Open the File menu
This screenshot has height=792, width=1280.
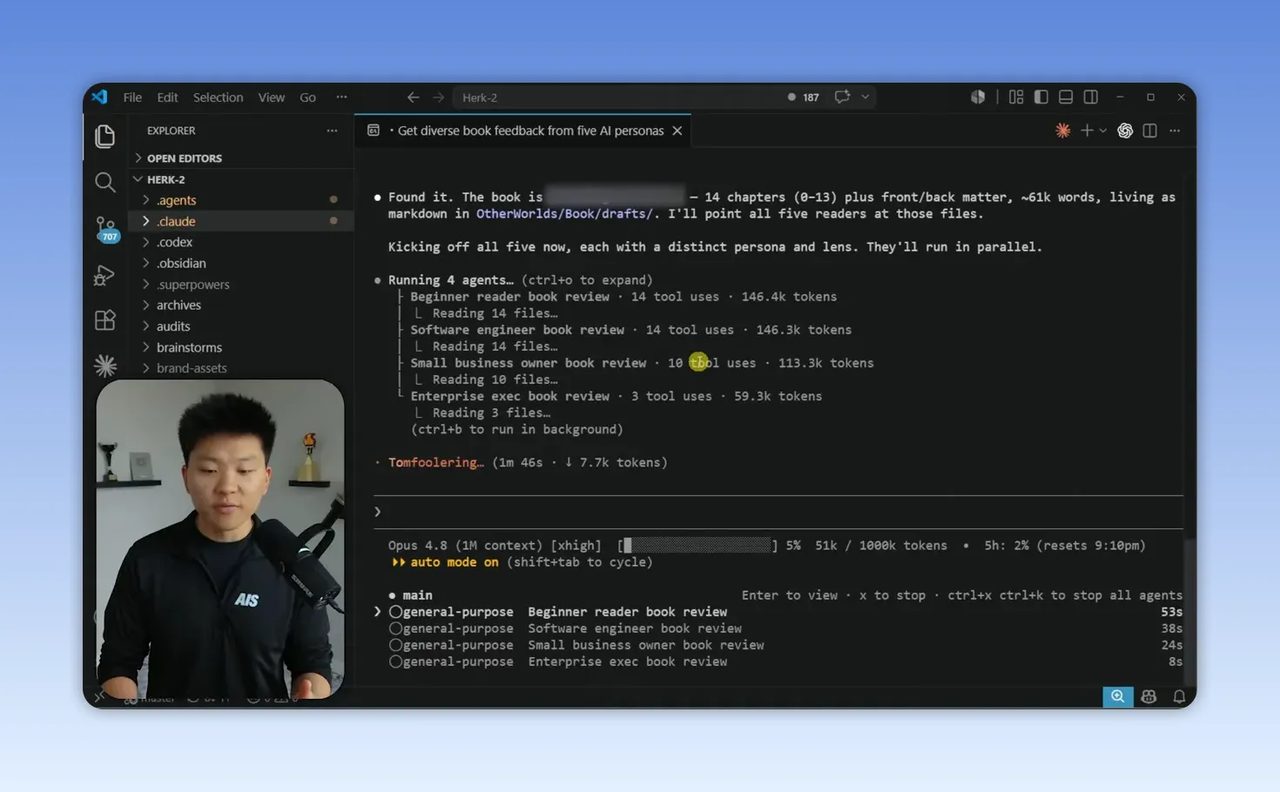[x=132, y=97]
